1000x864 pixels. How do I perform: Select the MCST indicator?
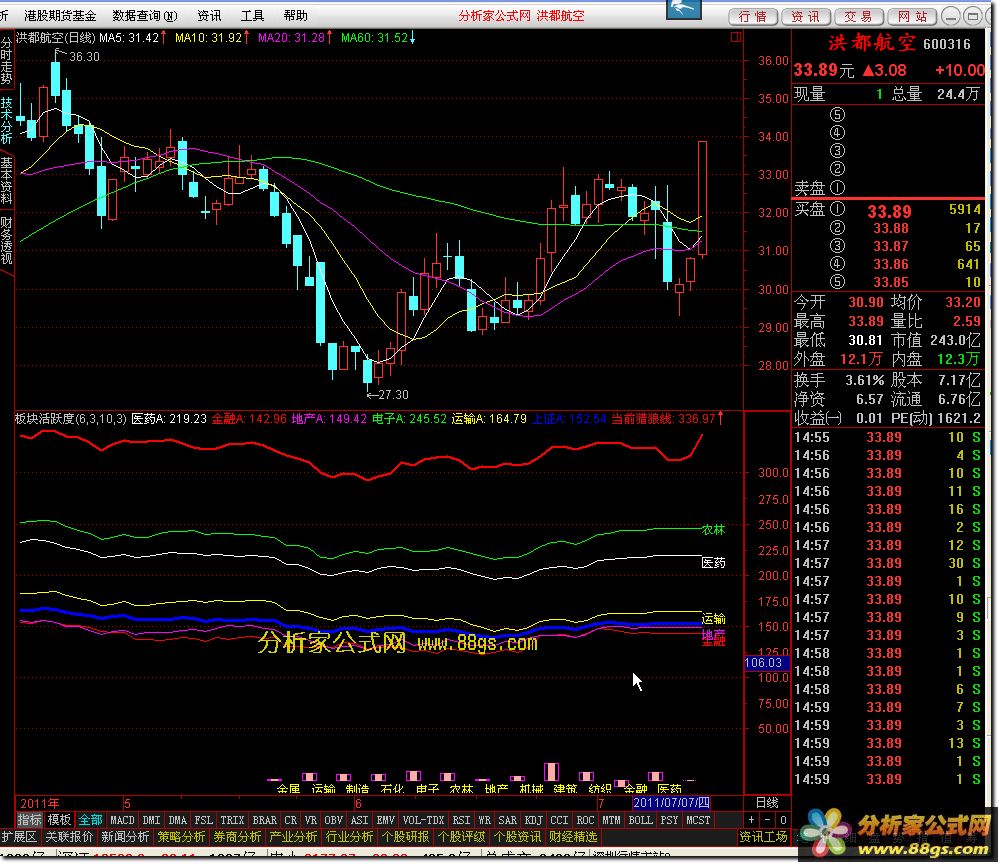point(698,820)
